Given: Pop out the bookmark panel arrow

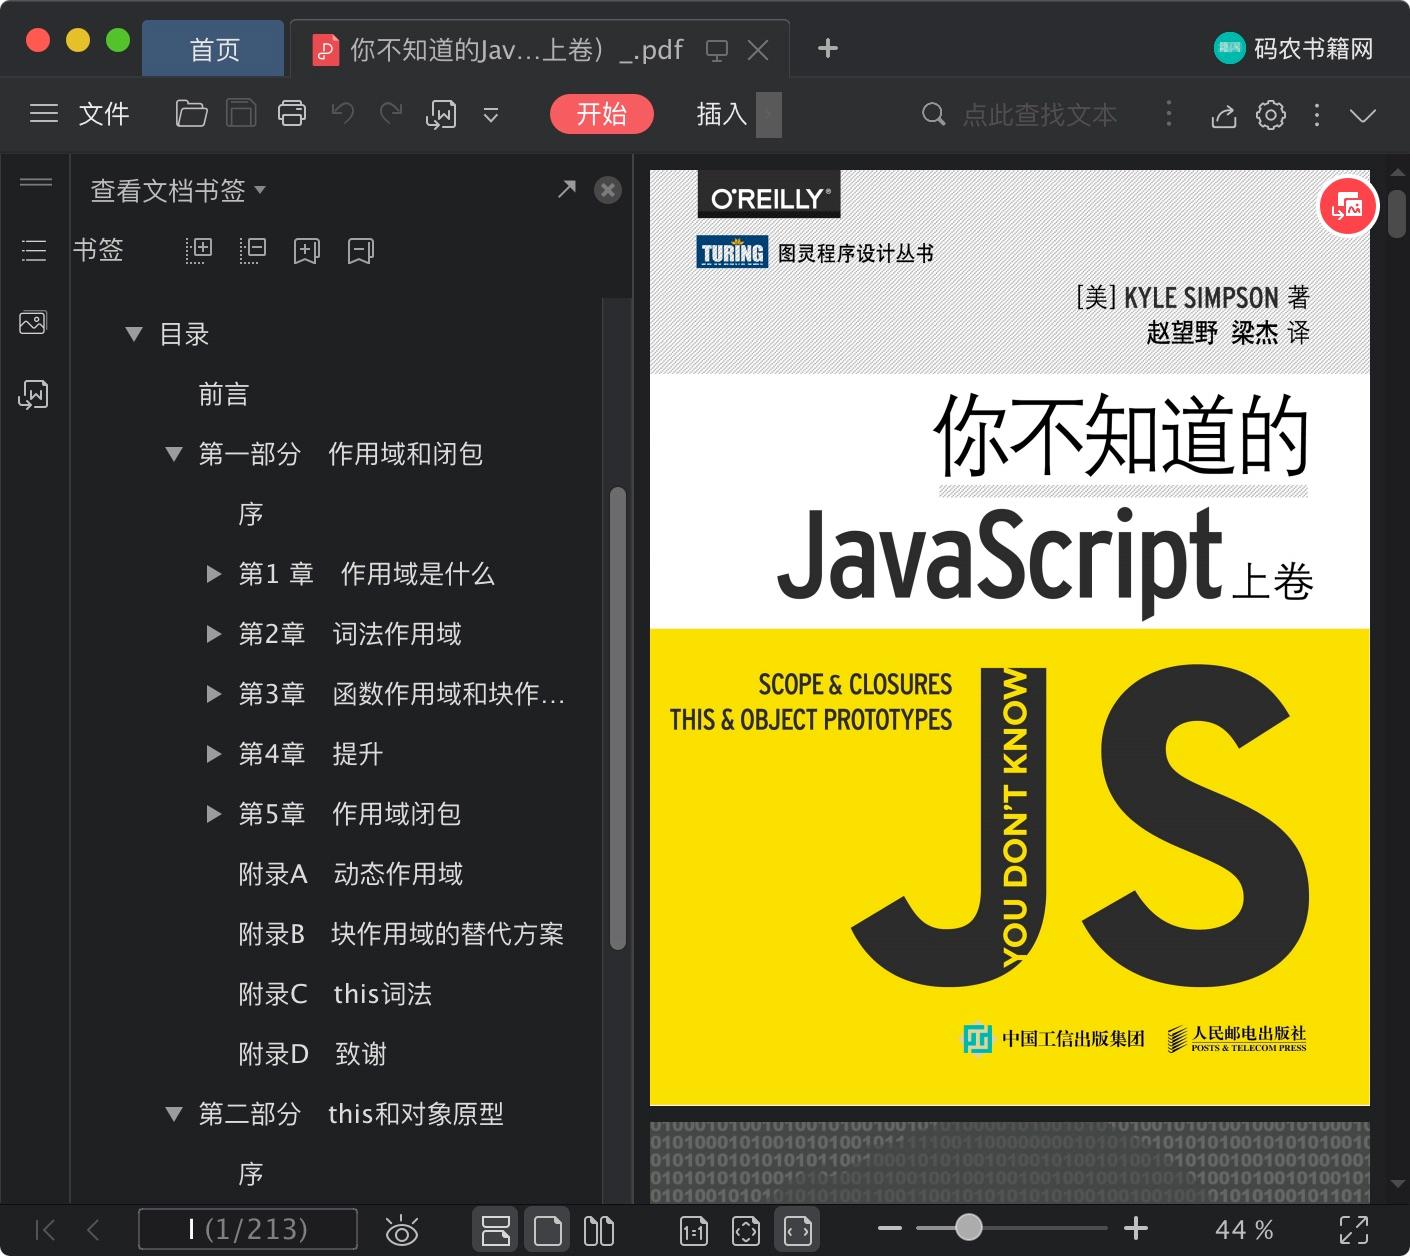Looking at the screenshot, I should click(567, 189).
